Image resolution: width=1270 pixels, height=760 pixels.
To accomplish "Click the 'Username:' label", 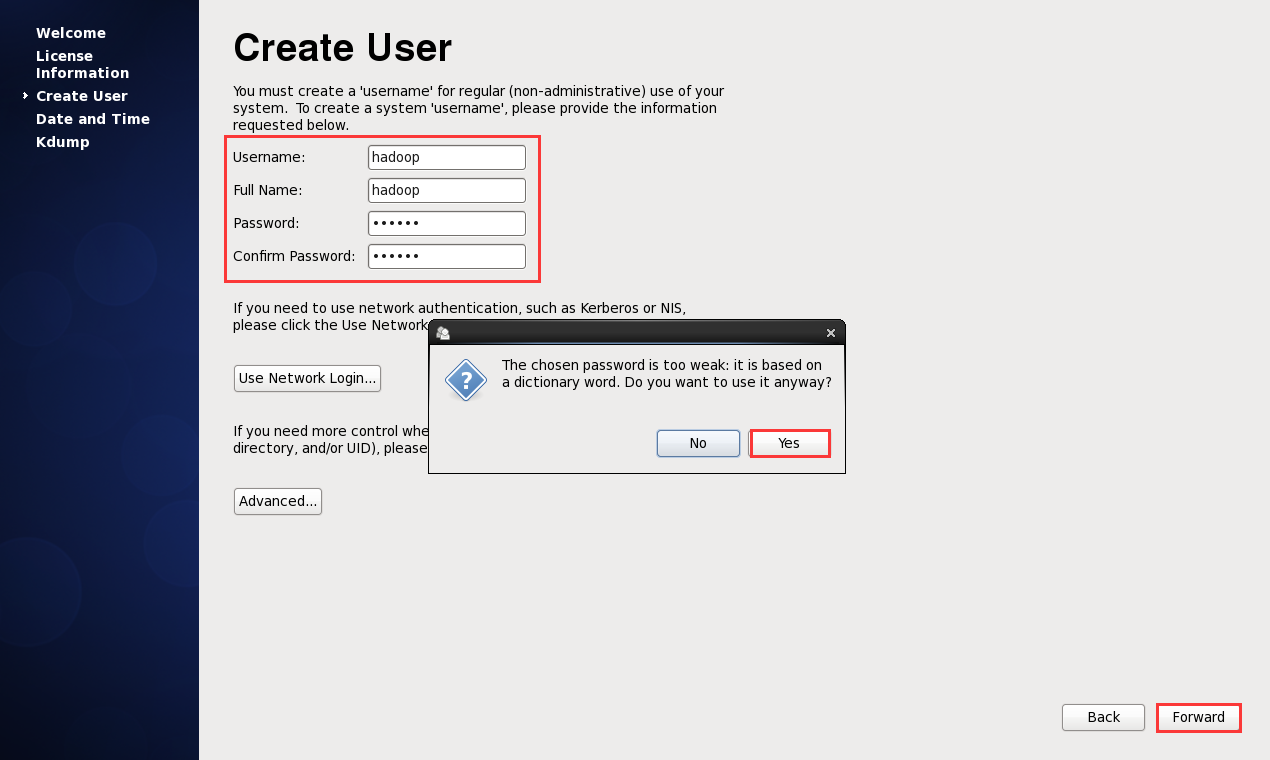I will pos(269,157).
